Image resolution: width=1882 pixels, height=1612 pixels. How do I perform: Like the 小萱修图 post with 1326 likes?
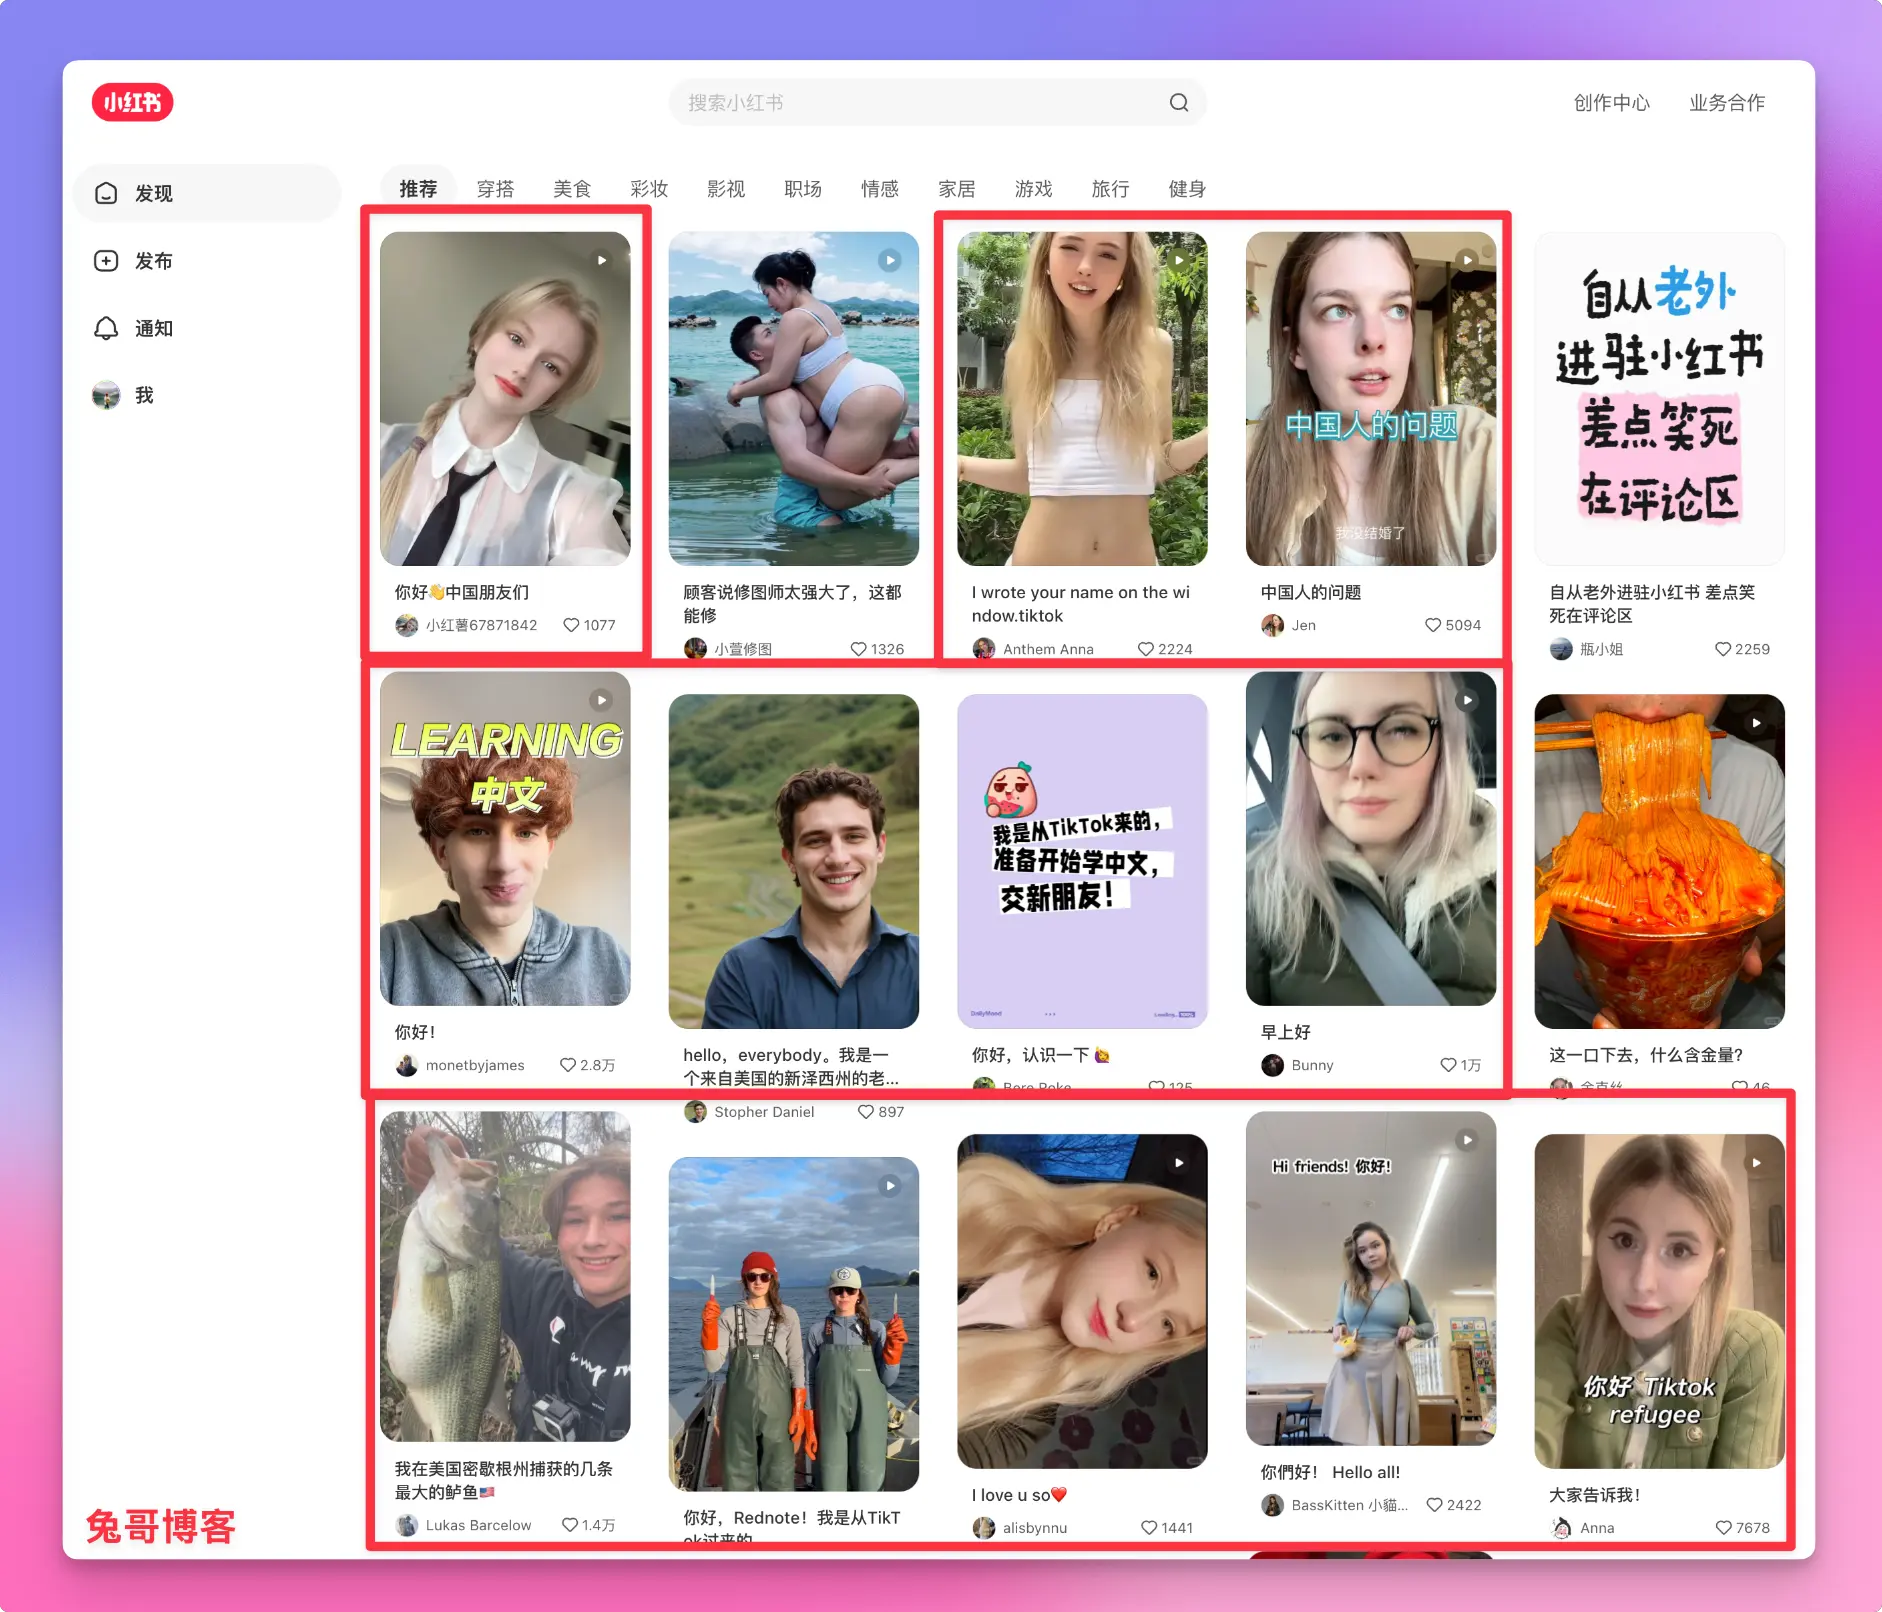click(x=859, y=649)
